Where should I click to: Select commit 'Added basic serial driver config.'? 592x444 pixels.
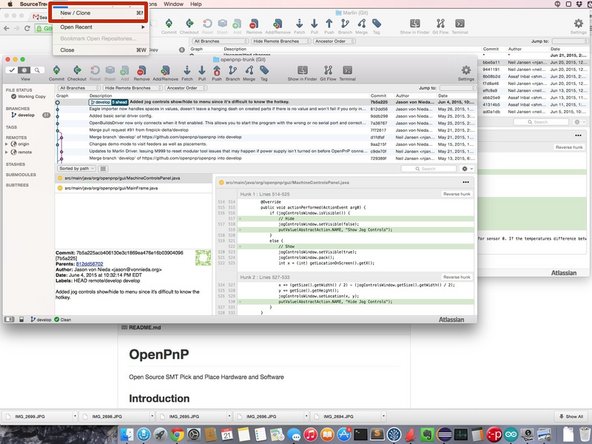(266, 116)
